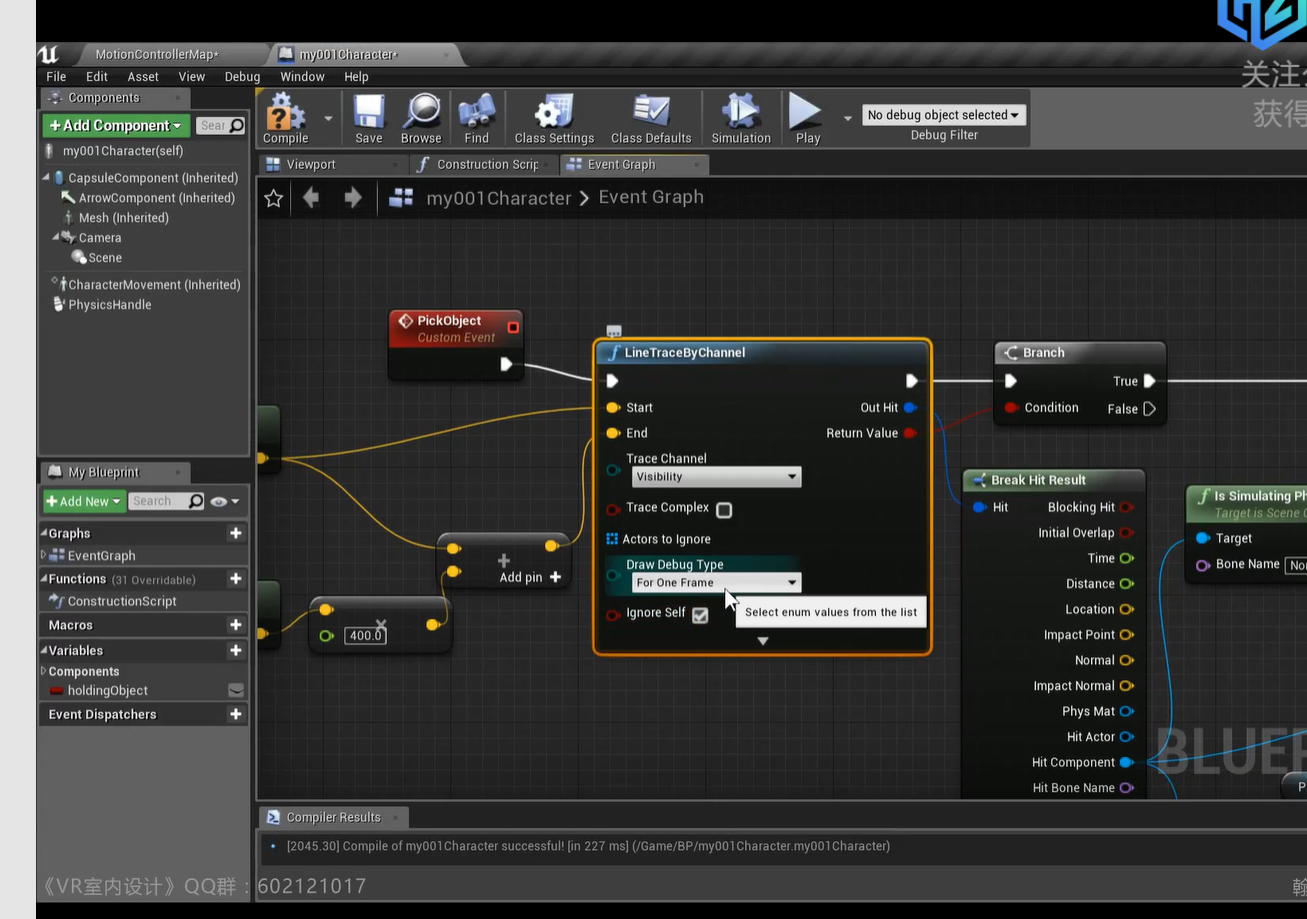
Task: Add a new macro with plus
Action: pyautogui.click(x=236, y=625)
